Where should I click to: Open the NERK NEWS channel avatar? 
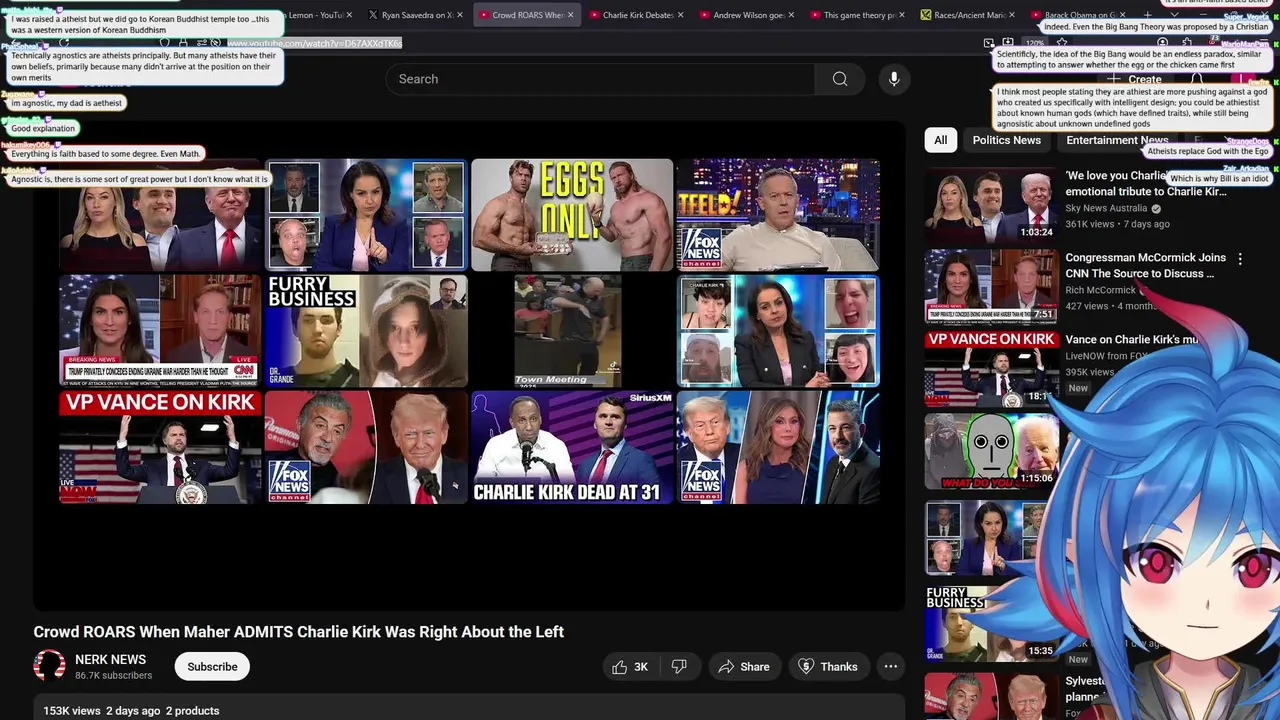tap(49, 666)
